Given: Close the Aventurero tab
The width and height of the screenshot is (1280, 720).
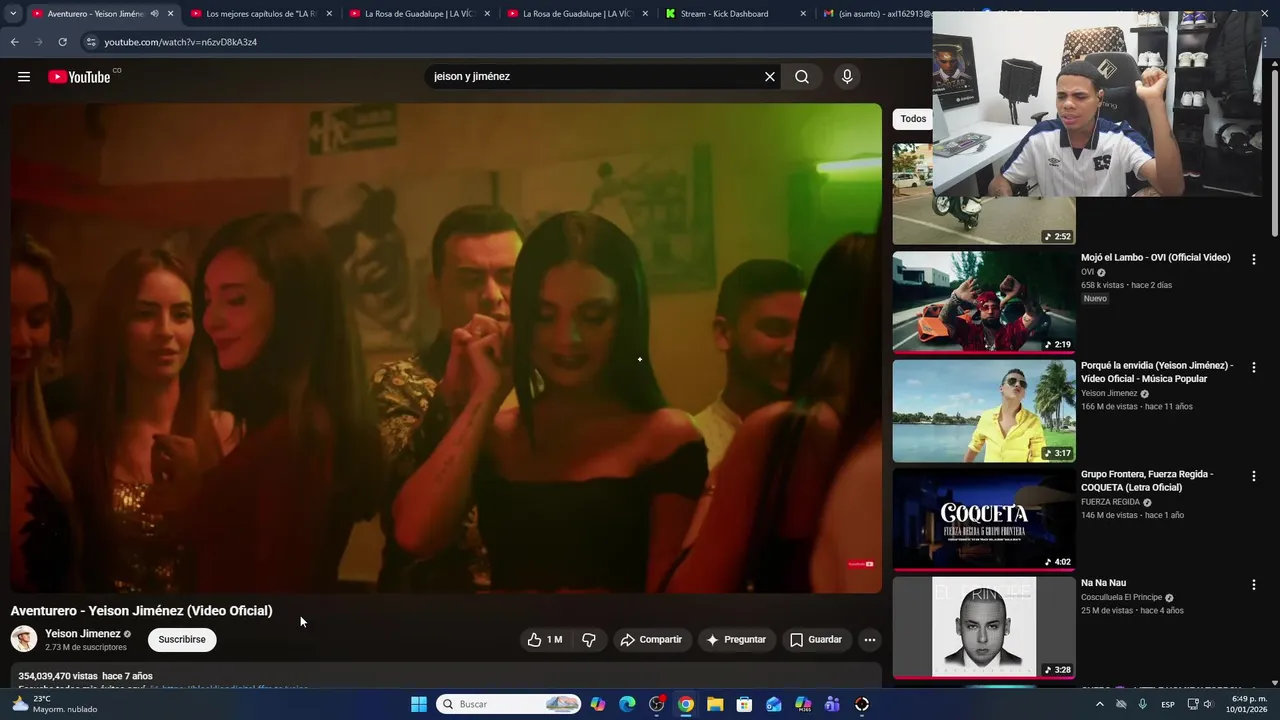Looking at the screenshot, I should point(170,14).
